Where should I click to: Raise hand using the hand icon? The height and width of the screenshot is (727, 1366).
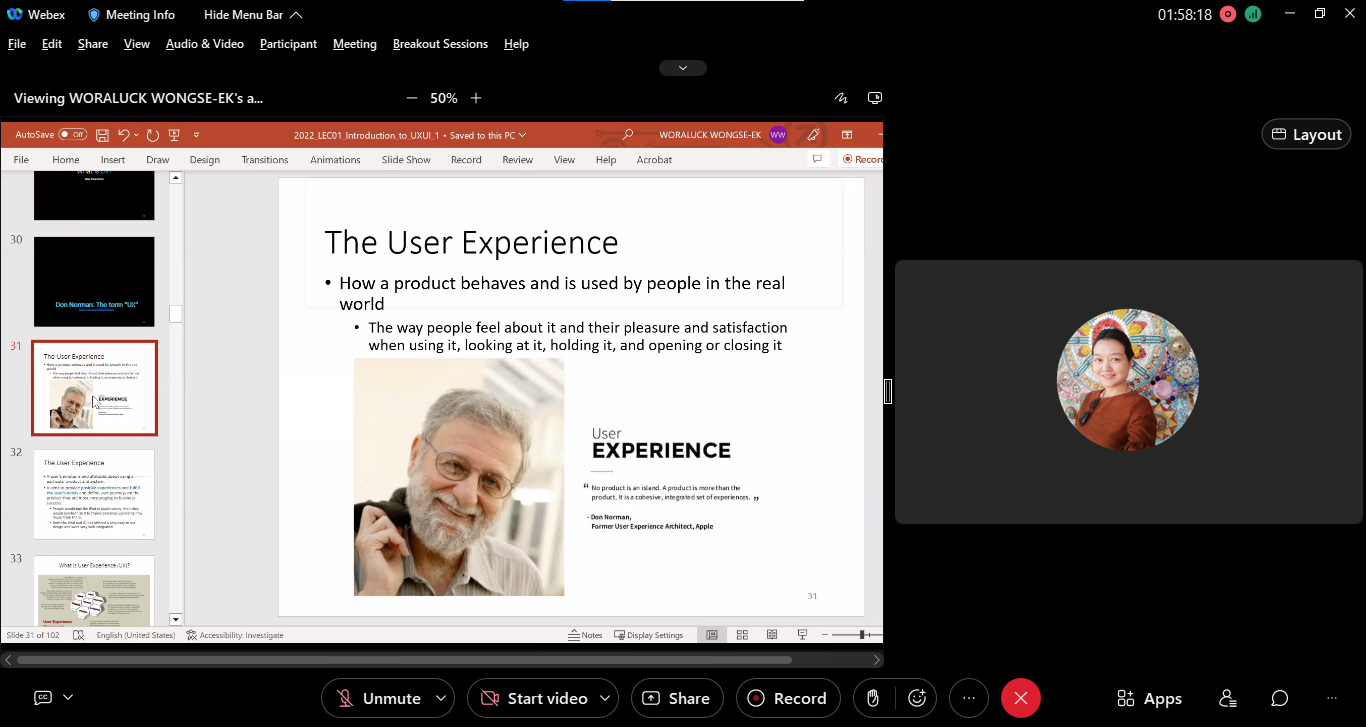point(873,698)
